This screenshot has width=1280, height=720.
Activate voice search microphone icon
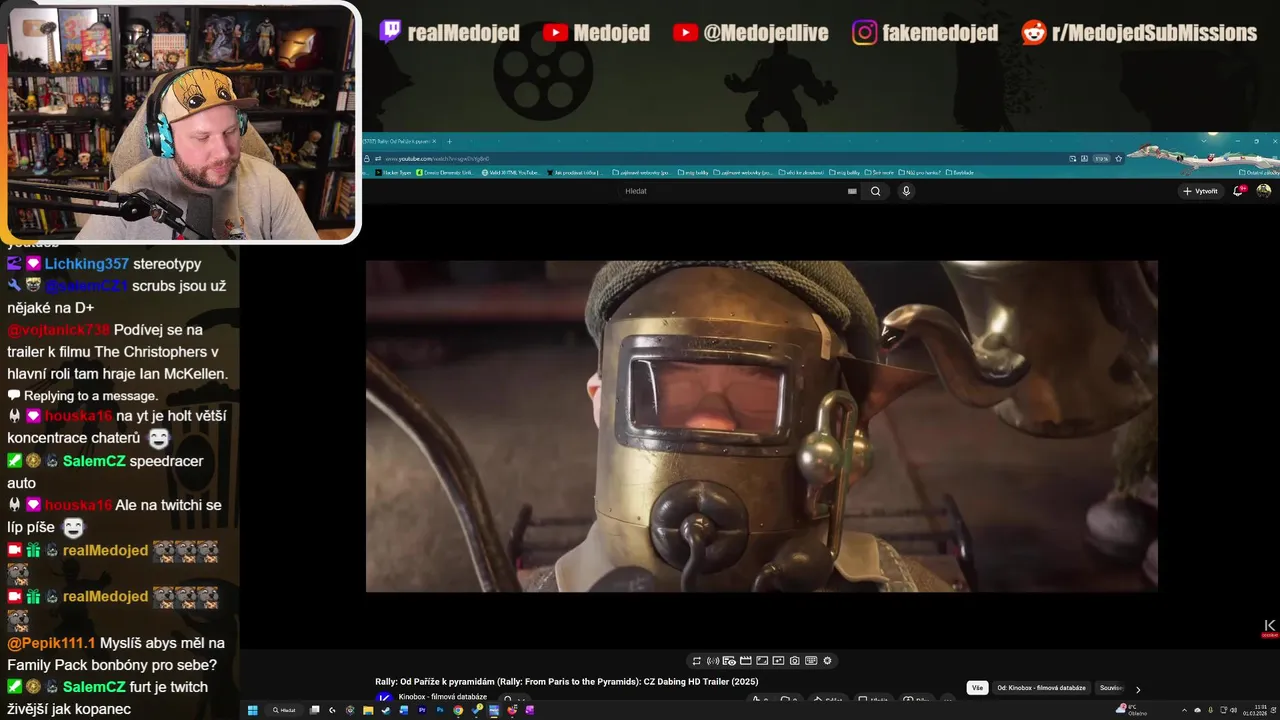pyautogui.click(x=906, y=191)
